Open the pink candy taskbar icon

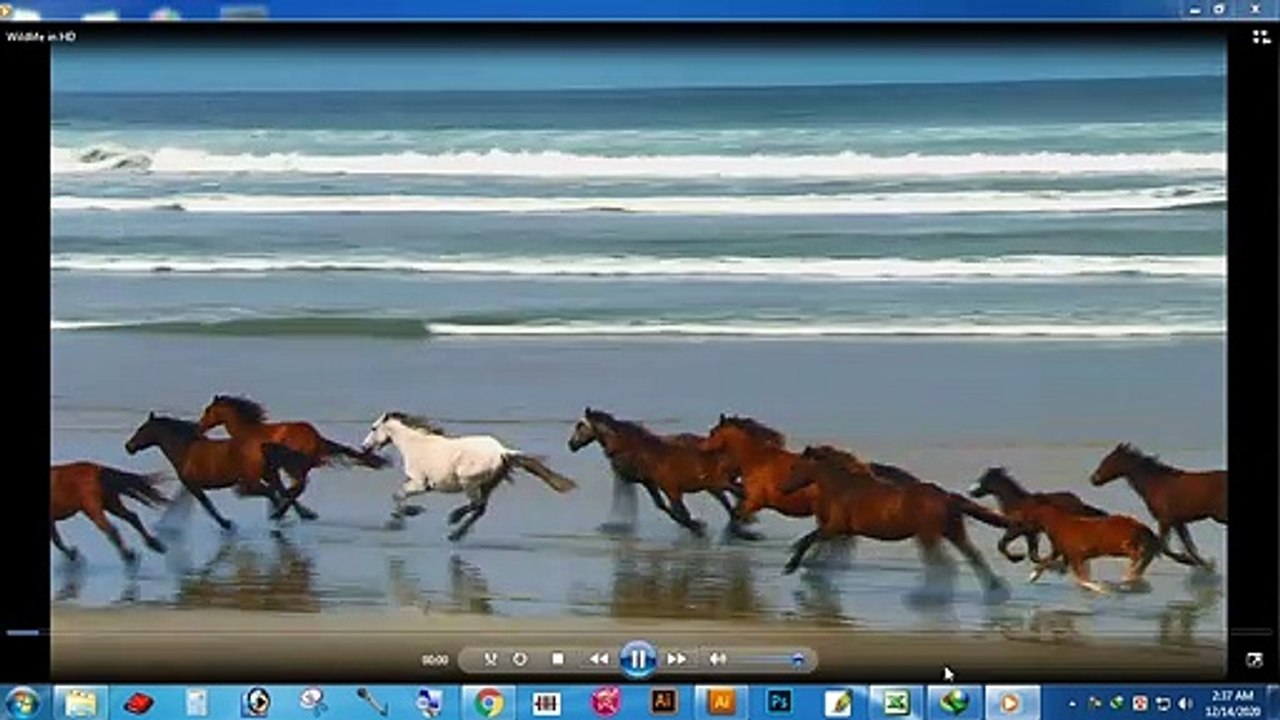click(606, 702)
